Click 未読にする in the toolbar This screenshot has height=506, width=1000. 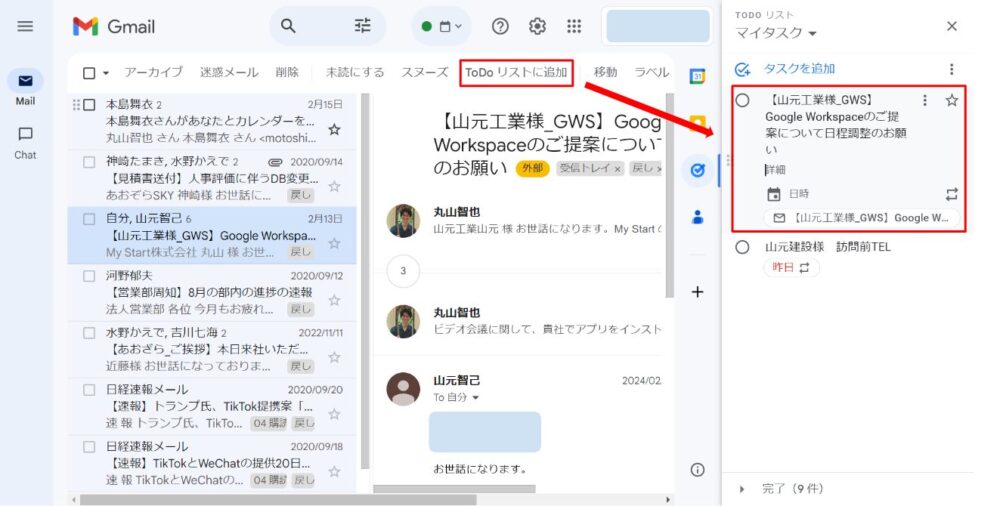(355, 72)
